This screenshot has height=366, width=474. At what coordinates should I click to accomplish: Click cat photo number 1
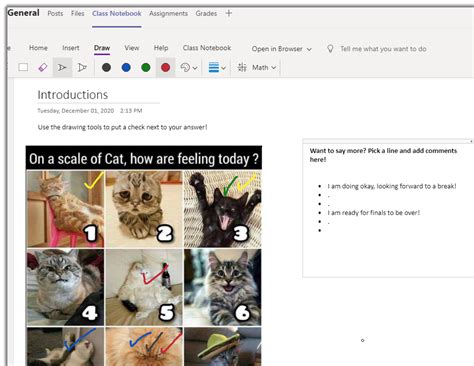pyautogui.click(x=65, y=209)
